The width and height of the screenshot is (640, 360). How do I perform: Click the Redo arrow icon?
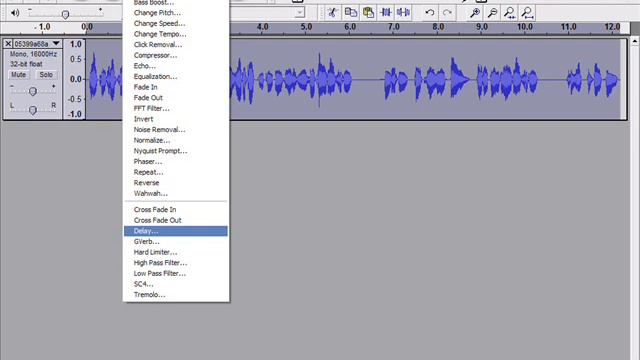[447, 13]
